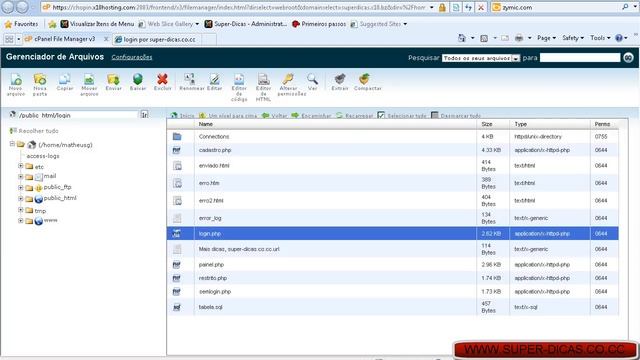Expand the public_html folder node
Screen dimensions: 640x360
click(x=20, y=198)
